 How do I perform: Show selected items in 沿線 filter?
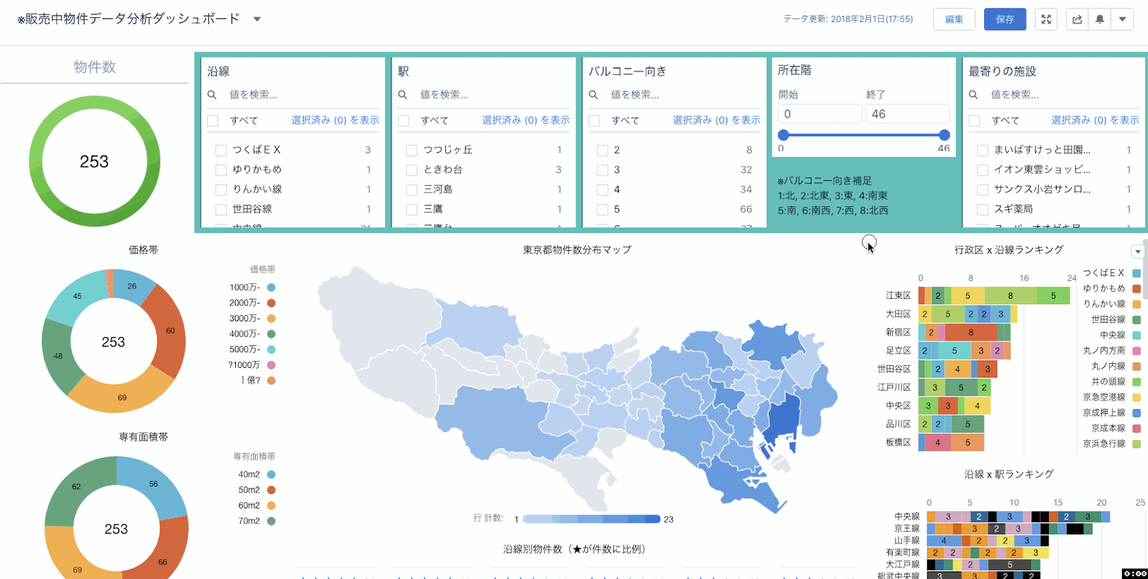tap(335, 121)
